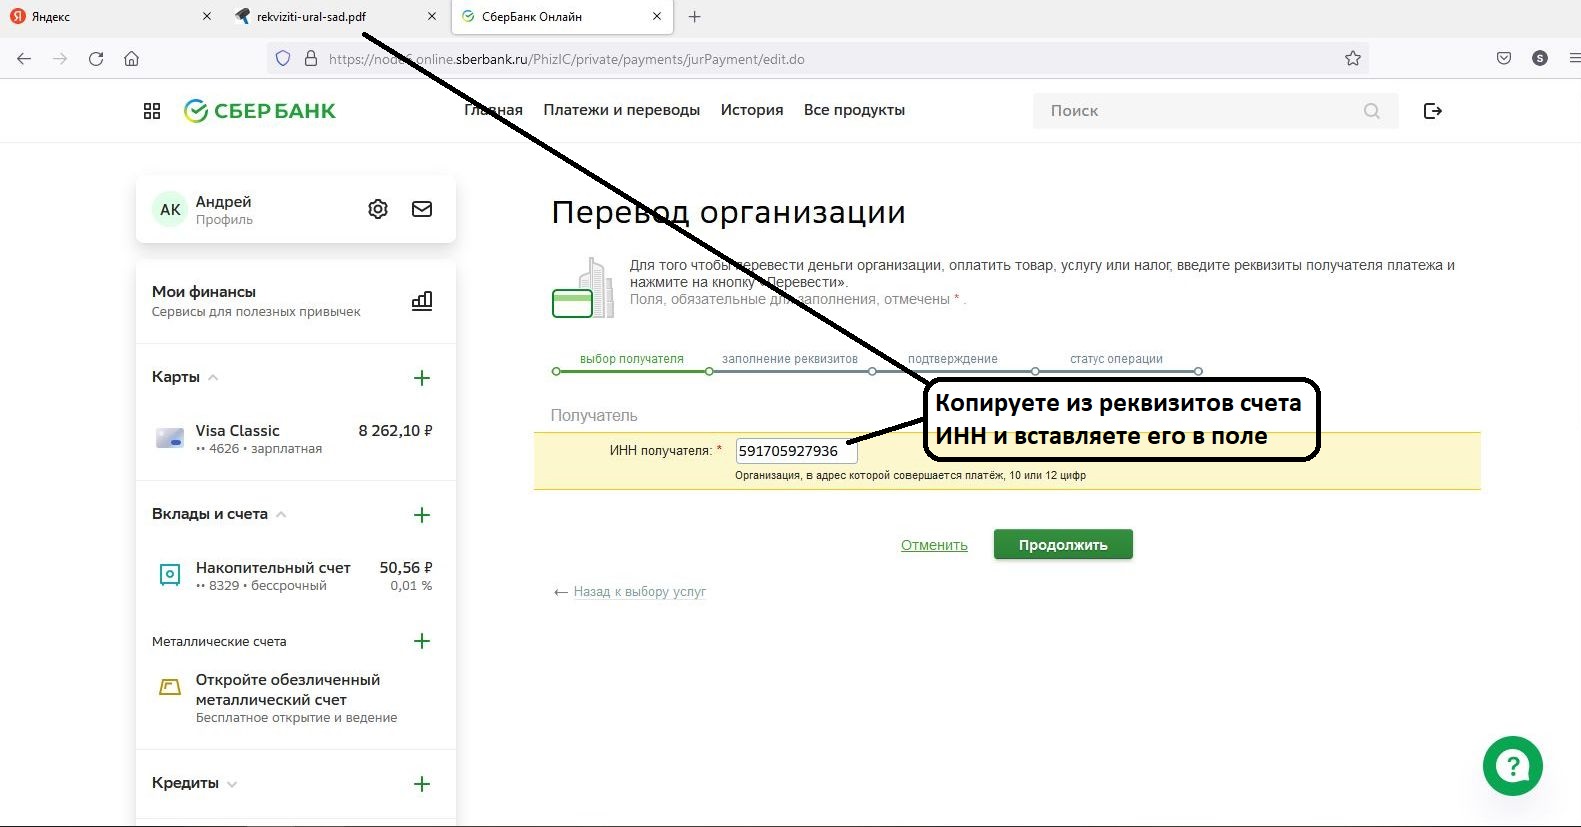
Task: Bookmark this page with star icon
Action: point(1353,59)
